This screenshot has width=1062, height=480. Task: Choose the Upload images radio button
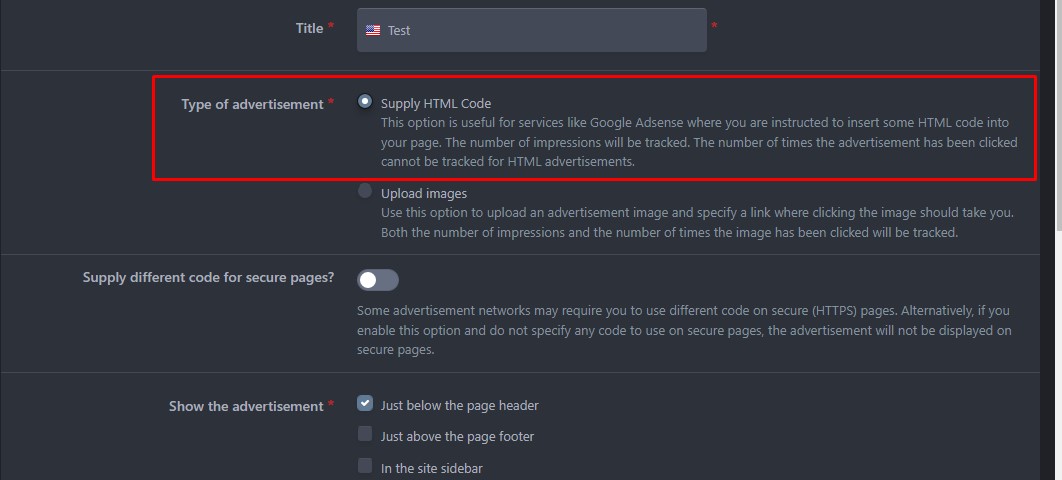pos(365,191)
